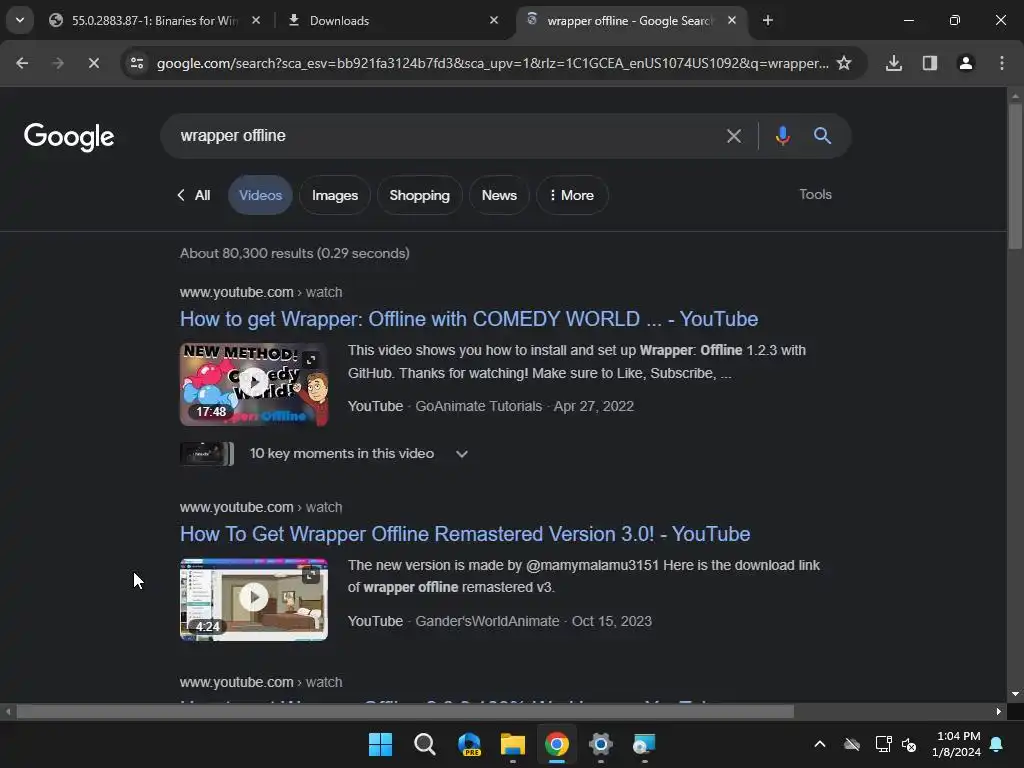Open the last taskbar app with monitor icon
Viewport: 1024px width, 768px height.
[645, 744]
